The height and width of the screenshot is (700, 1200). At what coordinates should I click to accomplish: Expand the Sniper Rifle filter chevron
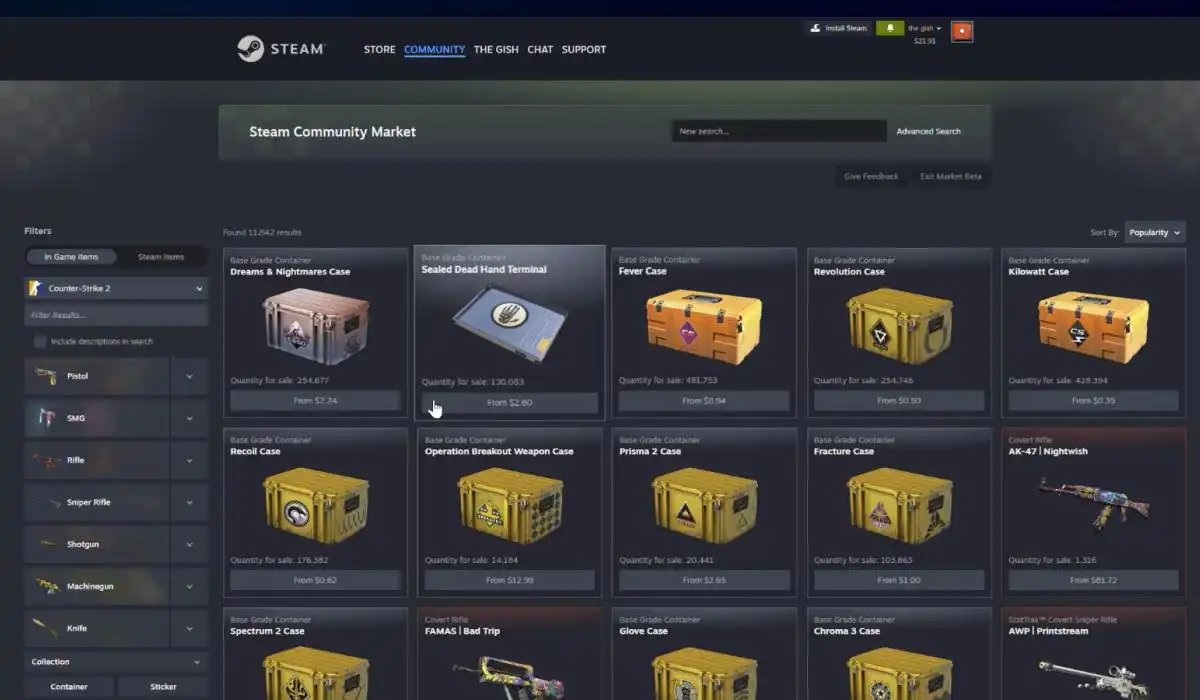189,502
